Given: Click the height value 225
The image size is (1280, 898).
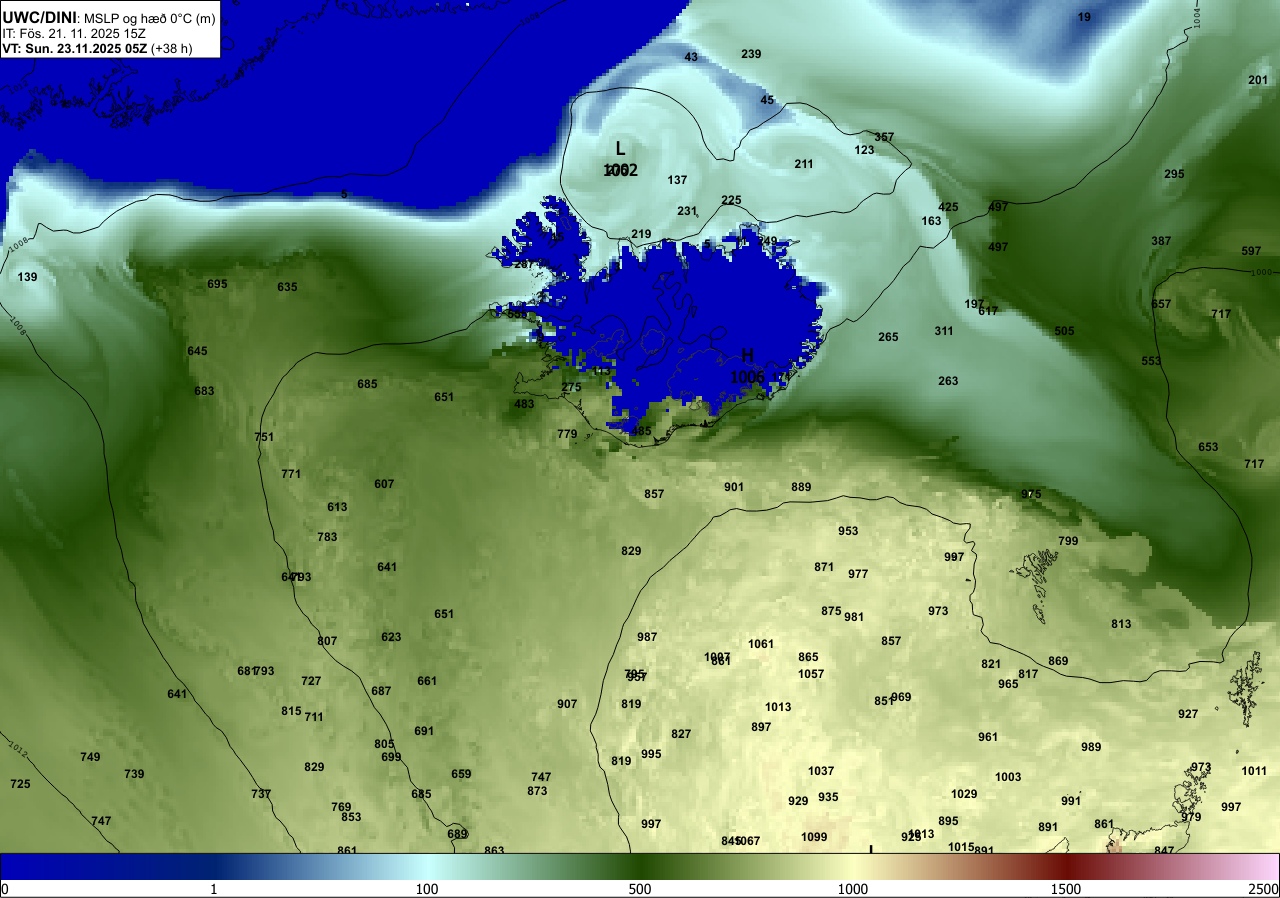Looking at the screenshot, I should [731, 200].
